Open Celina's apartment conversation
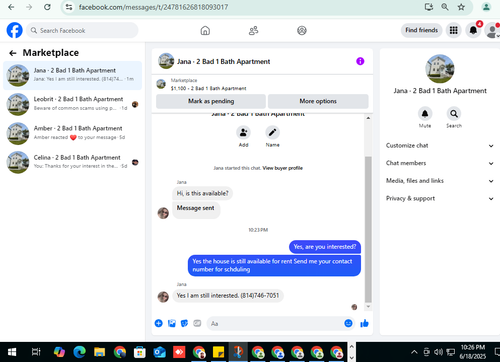The height and width of the screenshot is (362, 500). point(73,162)
